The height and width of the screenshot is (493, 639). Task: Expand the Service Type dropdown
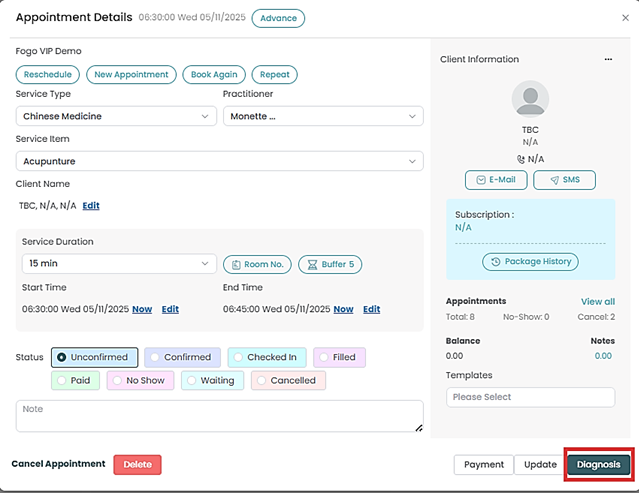click(x=116, y=116)
